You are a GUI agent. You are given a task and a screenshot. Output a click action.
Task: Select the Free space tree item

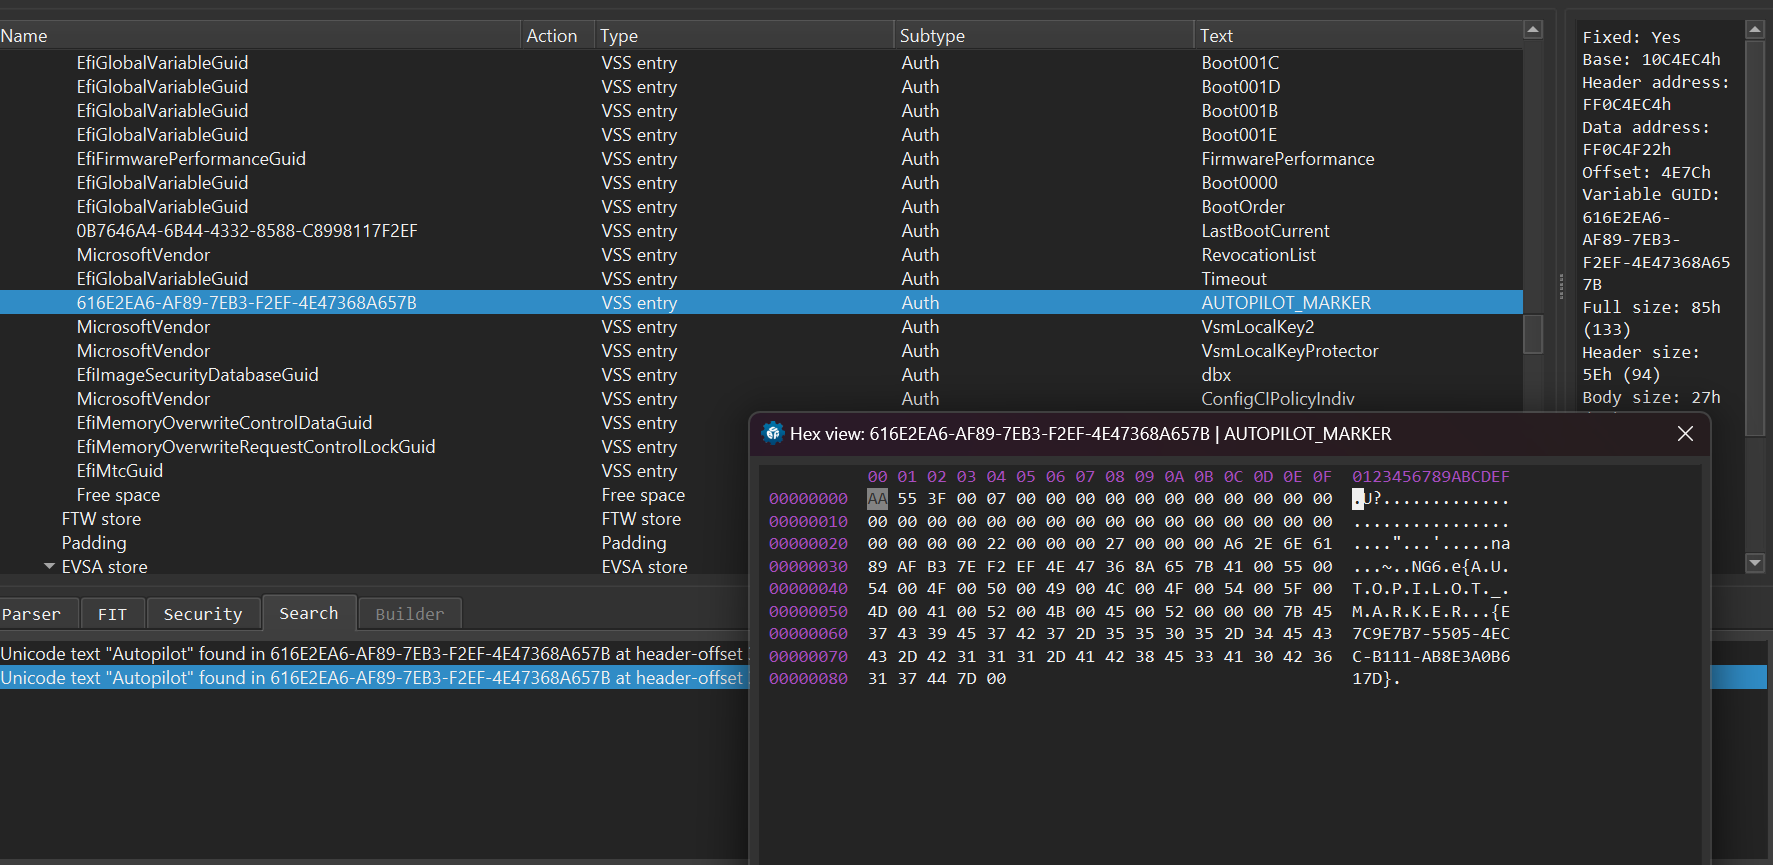click(x=118, y=494)
